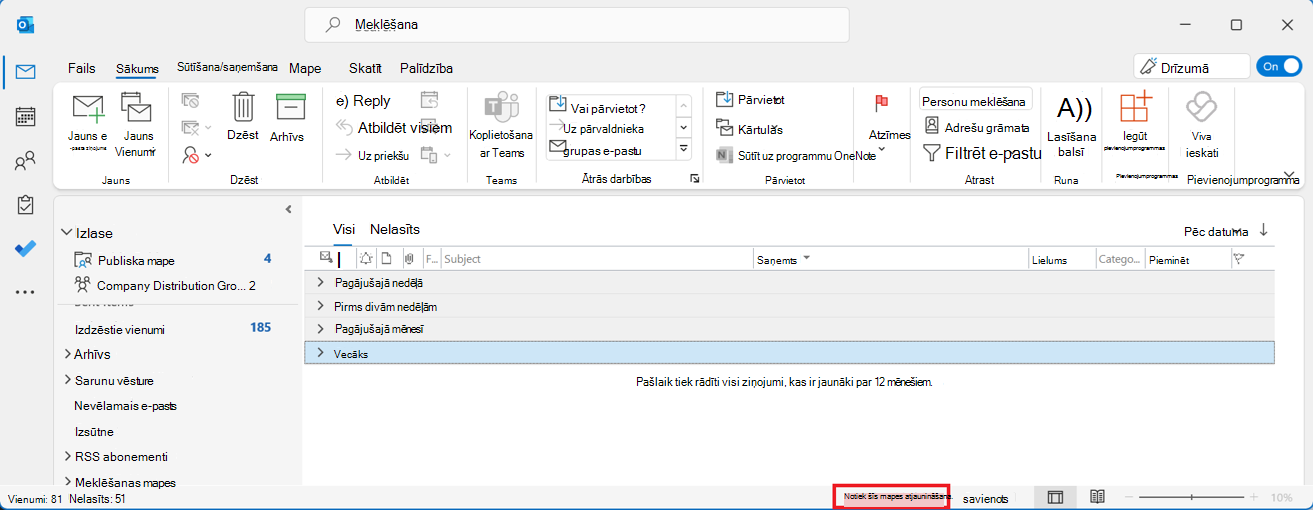Click Koplietošana ar Teams icon
The height and width of the screenshot is (510, 1313).
(501, 125)
